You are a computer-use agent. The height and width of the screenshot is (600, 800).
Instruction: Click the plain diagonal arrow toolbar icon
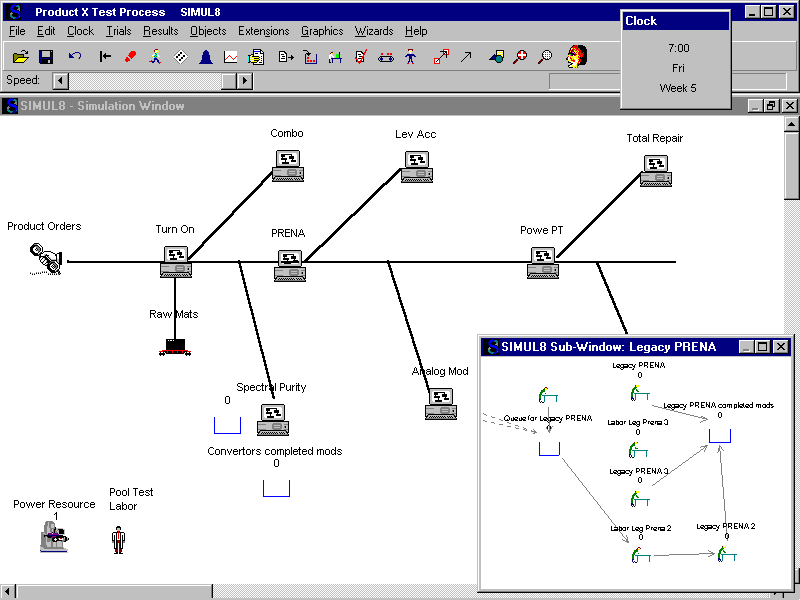[x=466, y=56]
